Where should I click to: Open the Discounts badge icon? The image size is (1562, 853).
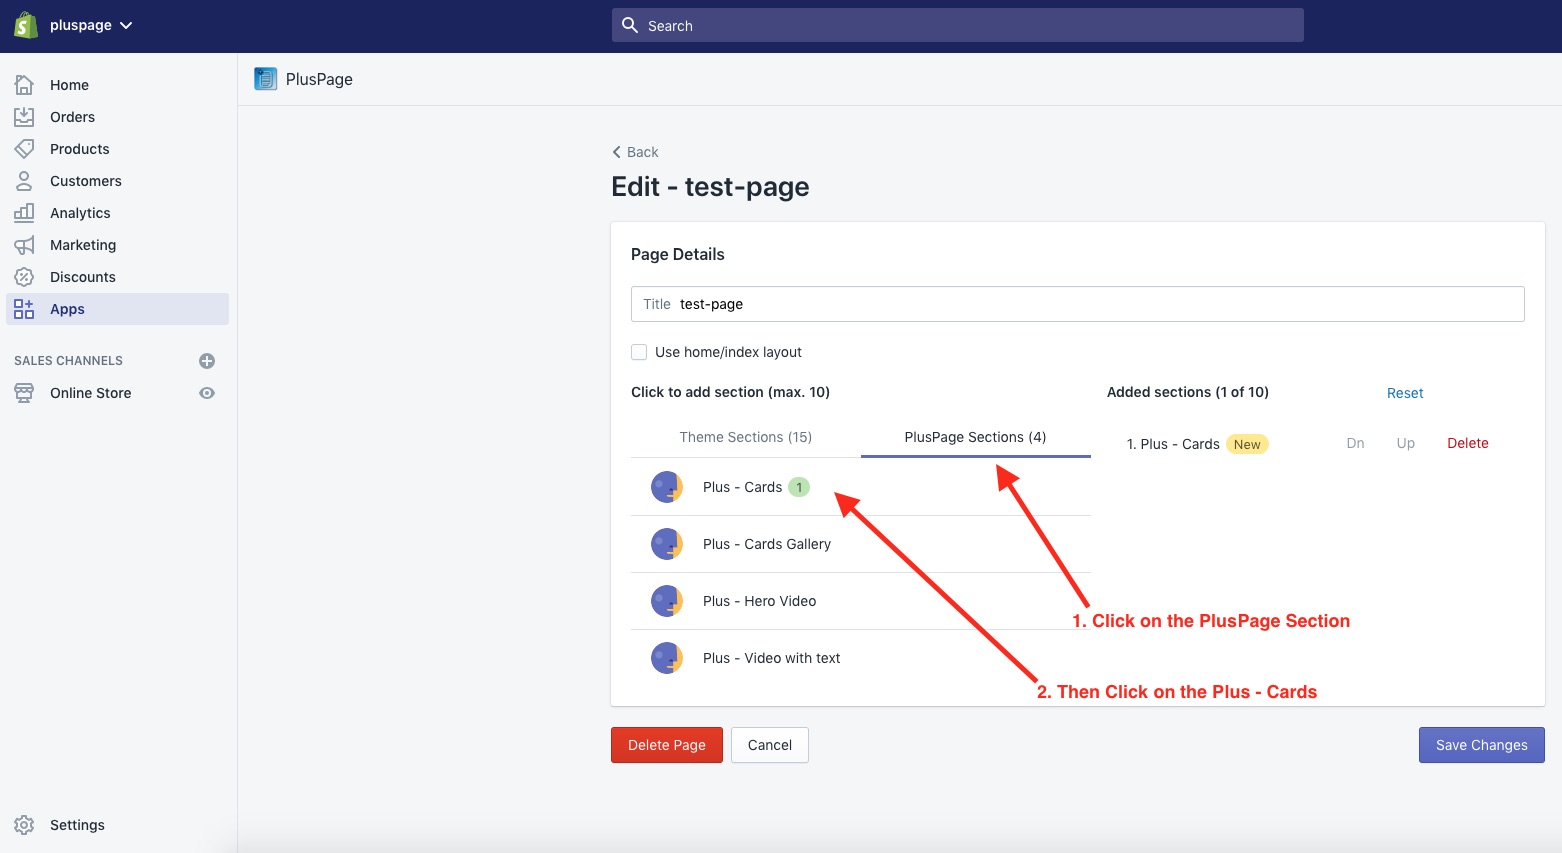click(x=24, y=277)
